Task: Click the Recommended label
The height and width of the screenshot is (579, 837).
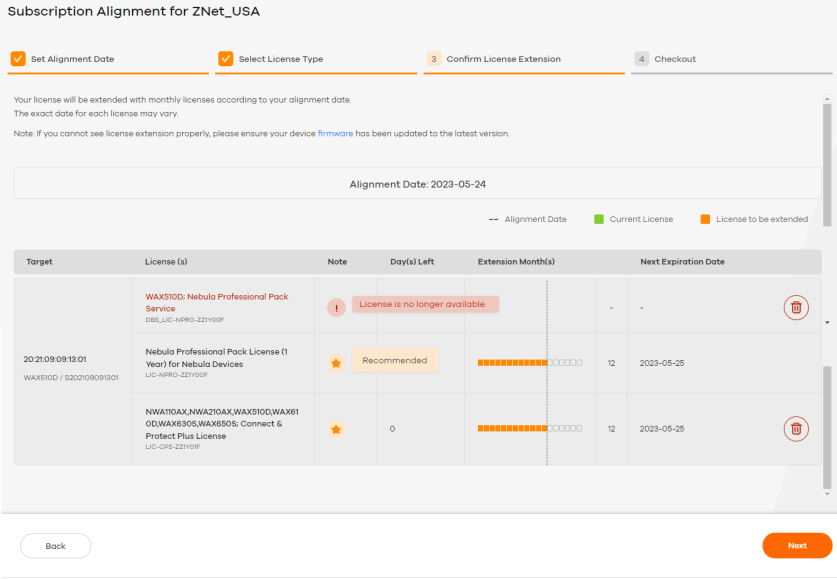Action: click(395, 360)
